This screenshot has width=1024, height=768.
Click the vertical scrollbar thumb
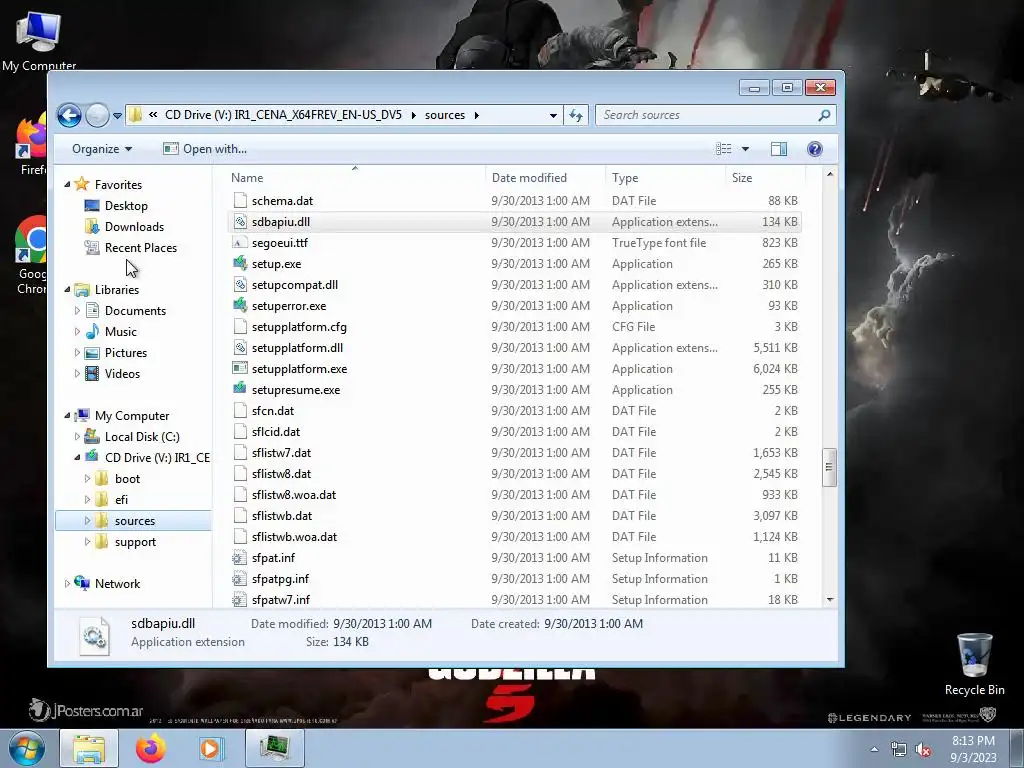tap(829, 467)
